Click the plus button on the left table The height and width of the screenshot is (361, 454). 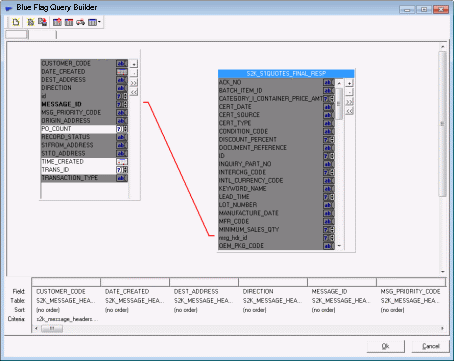coord(134,64)
